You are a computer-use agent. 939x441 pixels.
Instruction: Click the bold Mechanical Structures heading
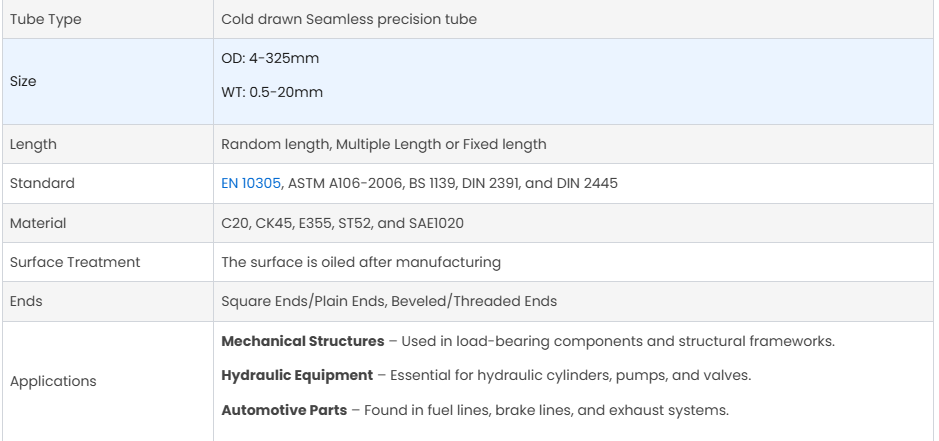[x=302, y=341]
